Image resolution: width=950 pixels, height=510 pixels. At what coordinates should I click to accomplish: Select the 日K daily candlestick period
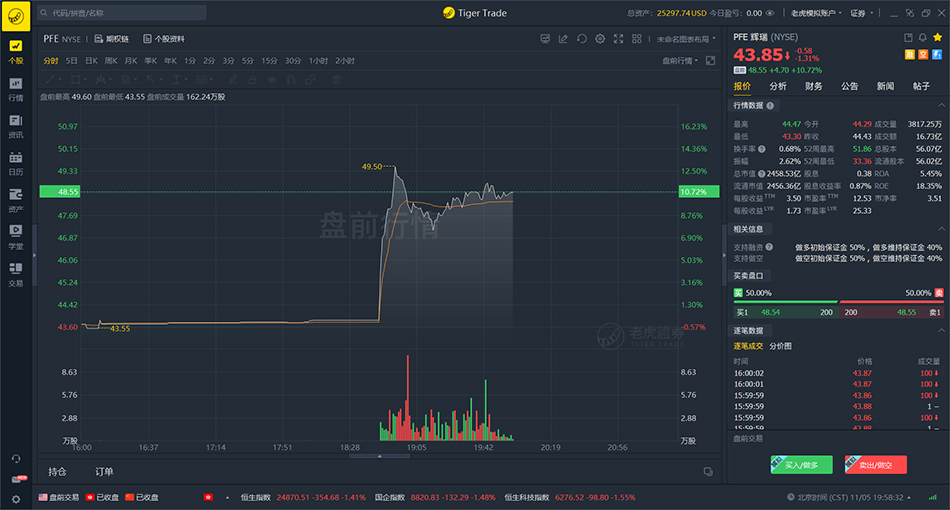[x=91, y=61]
